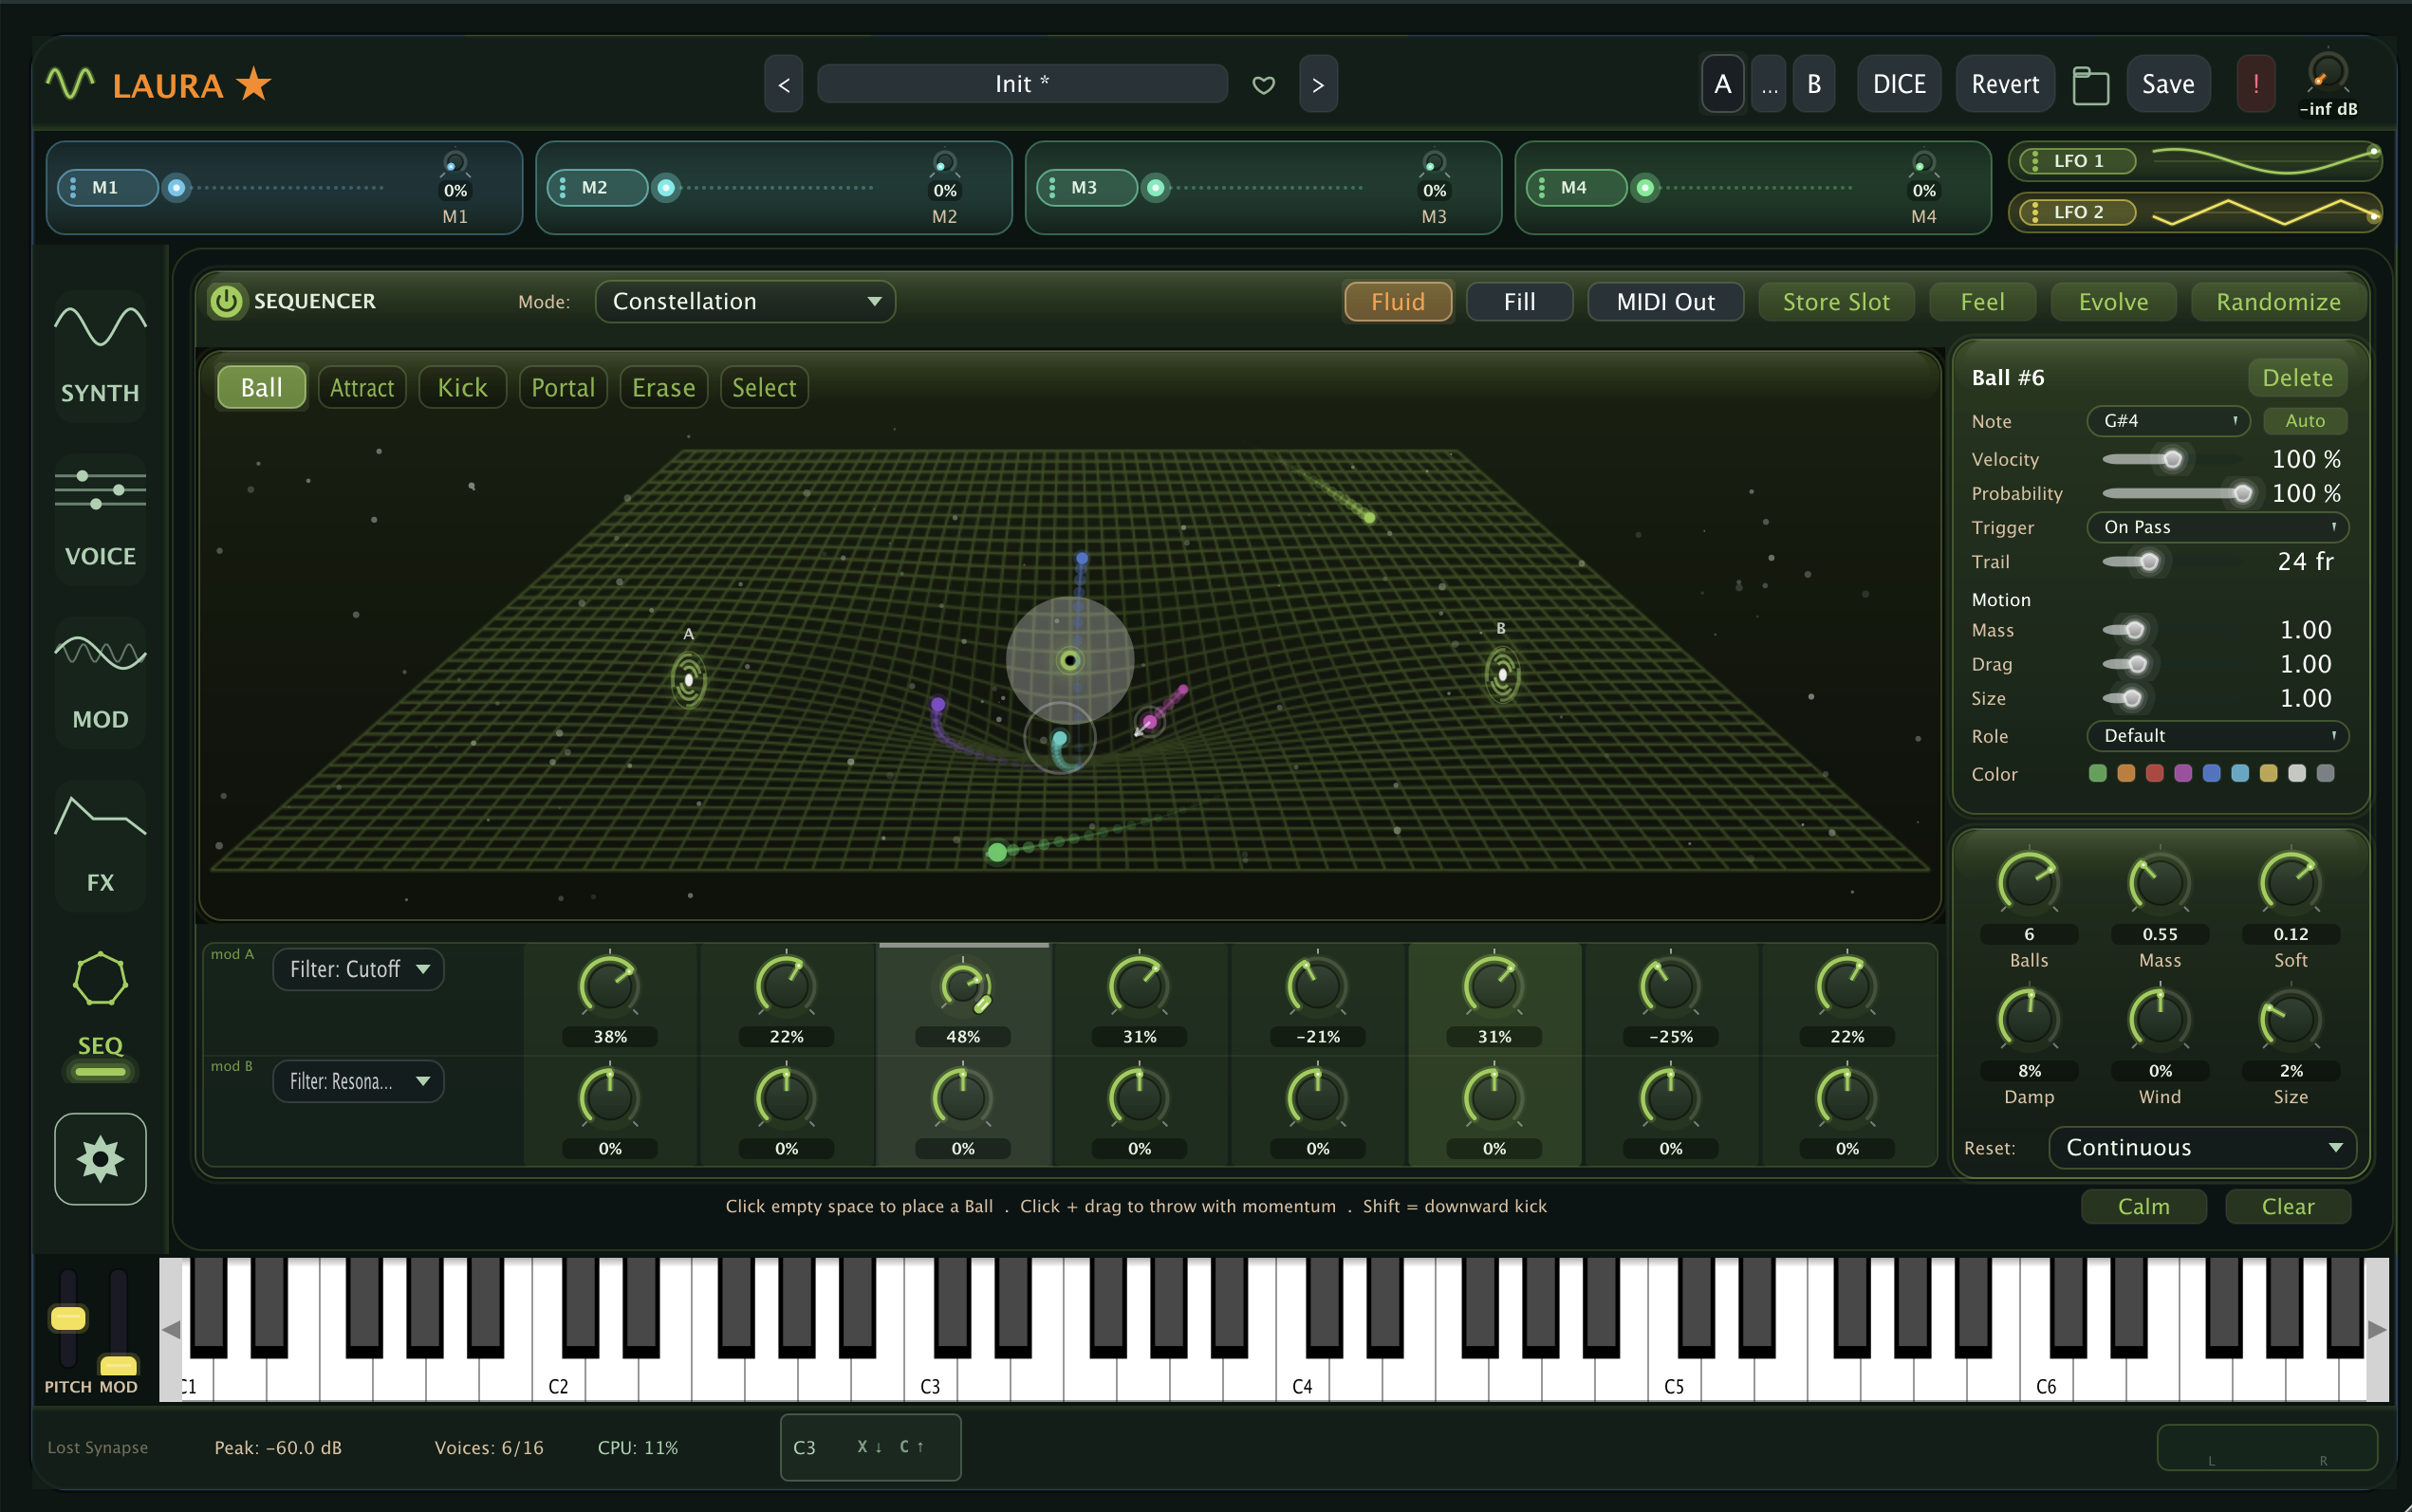Go to the previous preset arrow
Viewport: 2412px width, 1512px height.
[x=784, y=84]
